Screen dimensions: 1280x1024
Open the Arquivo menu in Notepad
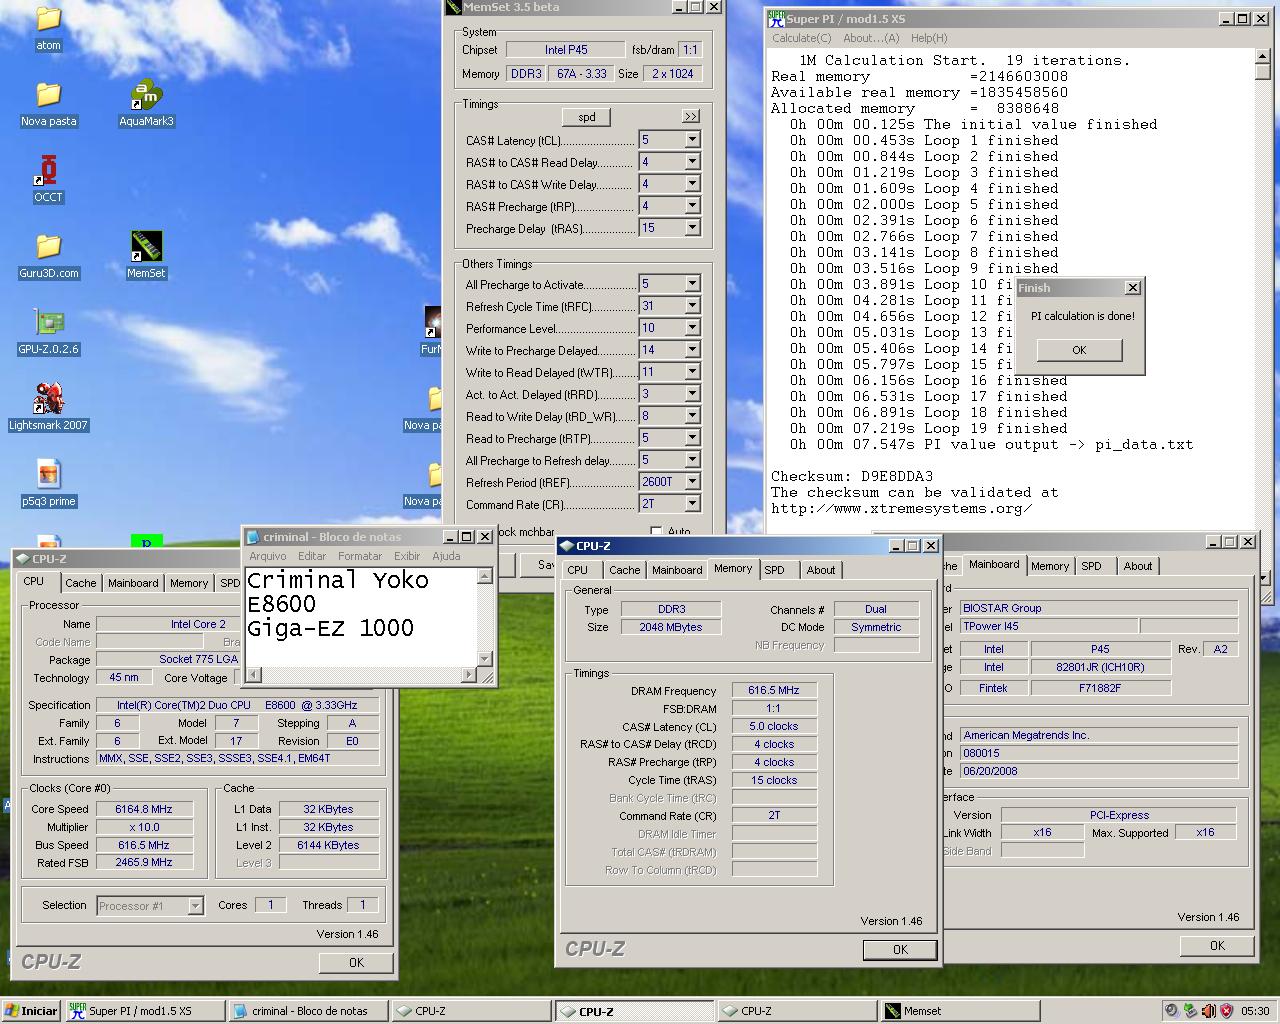coord(267,556)
